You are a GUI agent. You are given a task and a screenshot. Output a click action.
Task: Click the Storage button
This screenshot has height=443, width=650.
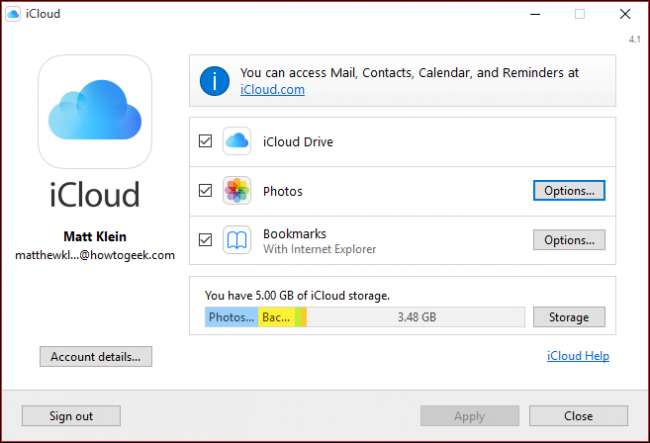click(x=569, y=317)
